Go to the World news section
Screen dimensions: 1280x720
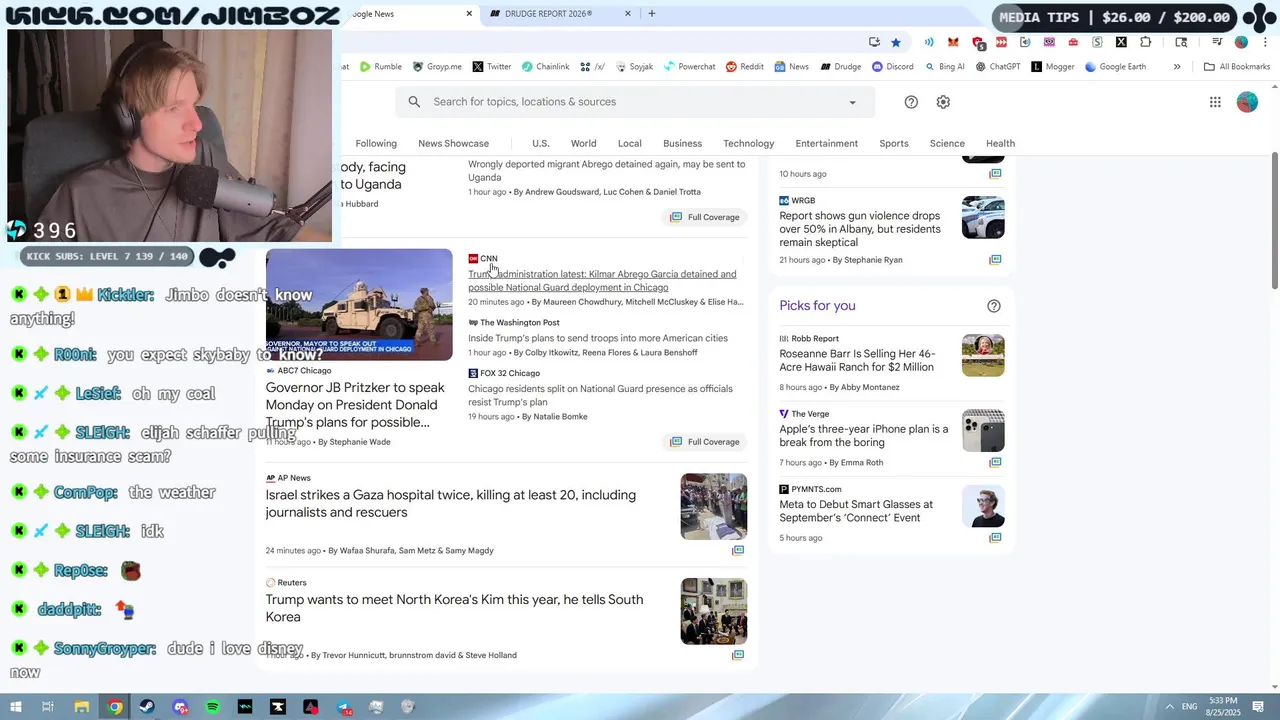click(x=584, y=143)
